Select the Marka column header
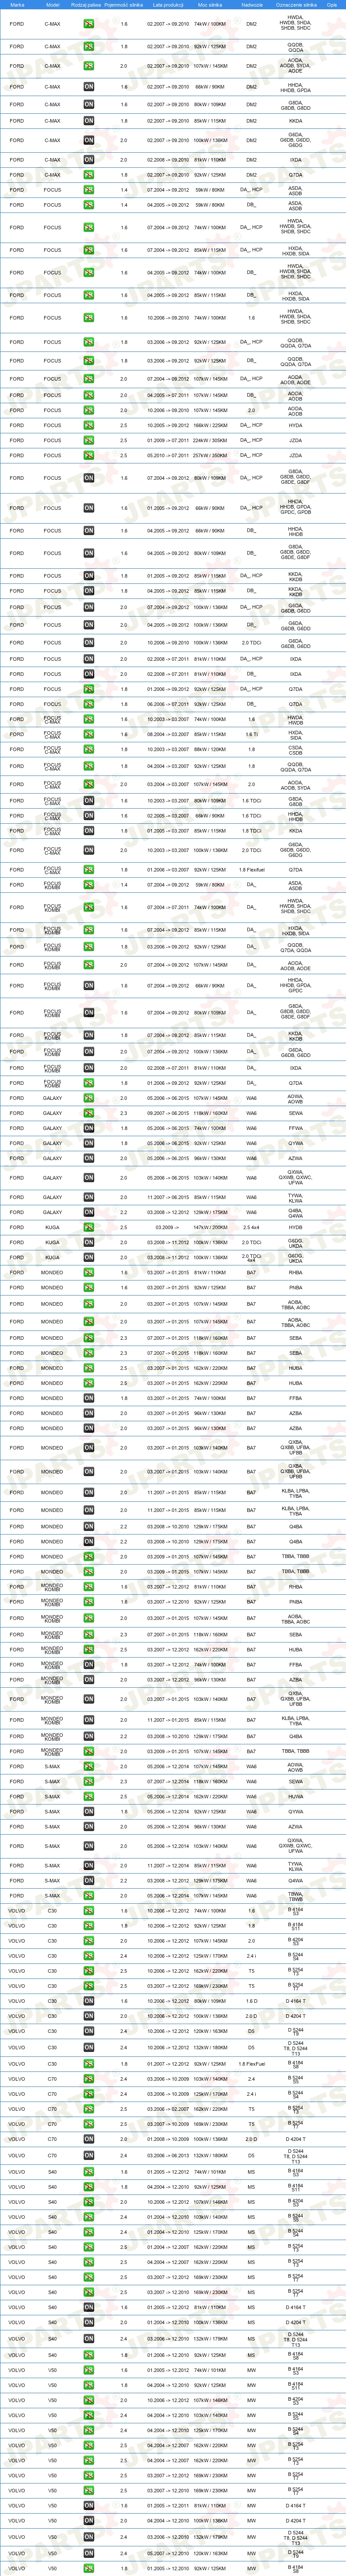The width and height of the screenshot is (346, 2576). coord(17,4)
